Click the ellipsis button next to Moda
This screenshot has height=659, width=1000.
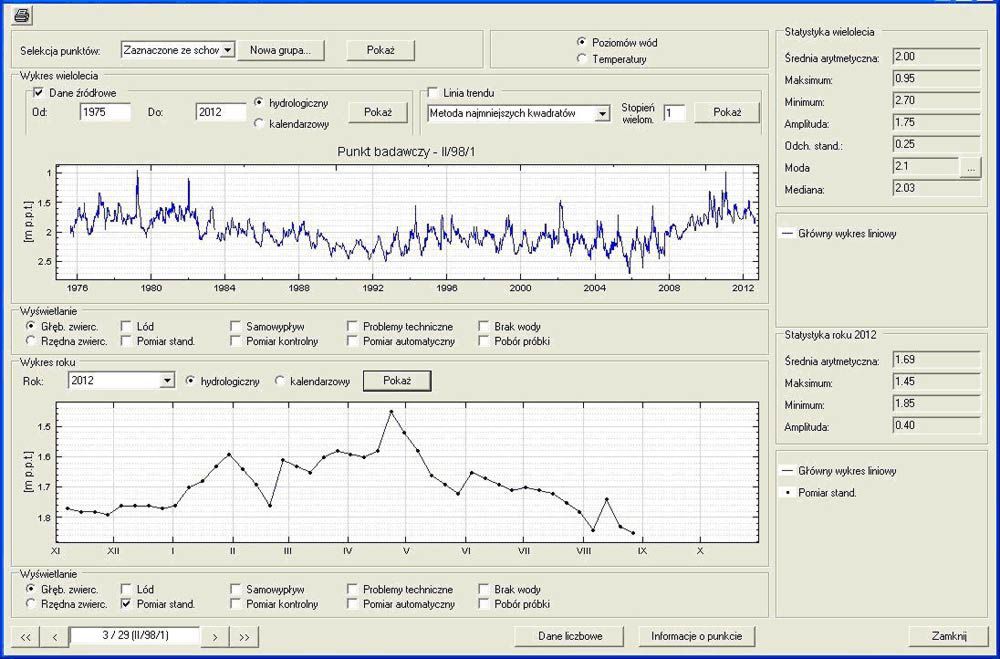[971, 168]
